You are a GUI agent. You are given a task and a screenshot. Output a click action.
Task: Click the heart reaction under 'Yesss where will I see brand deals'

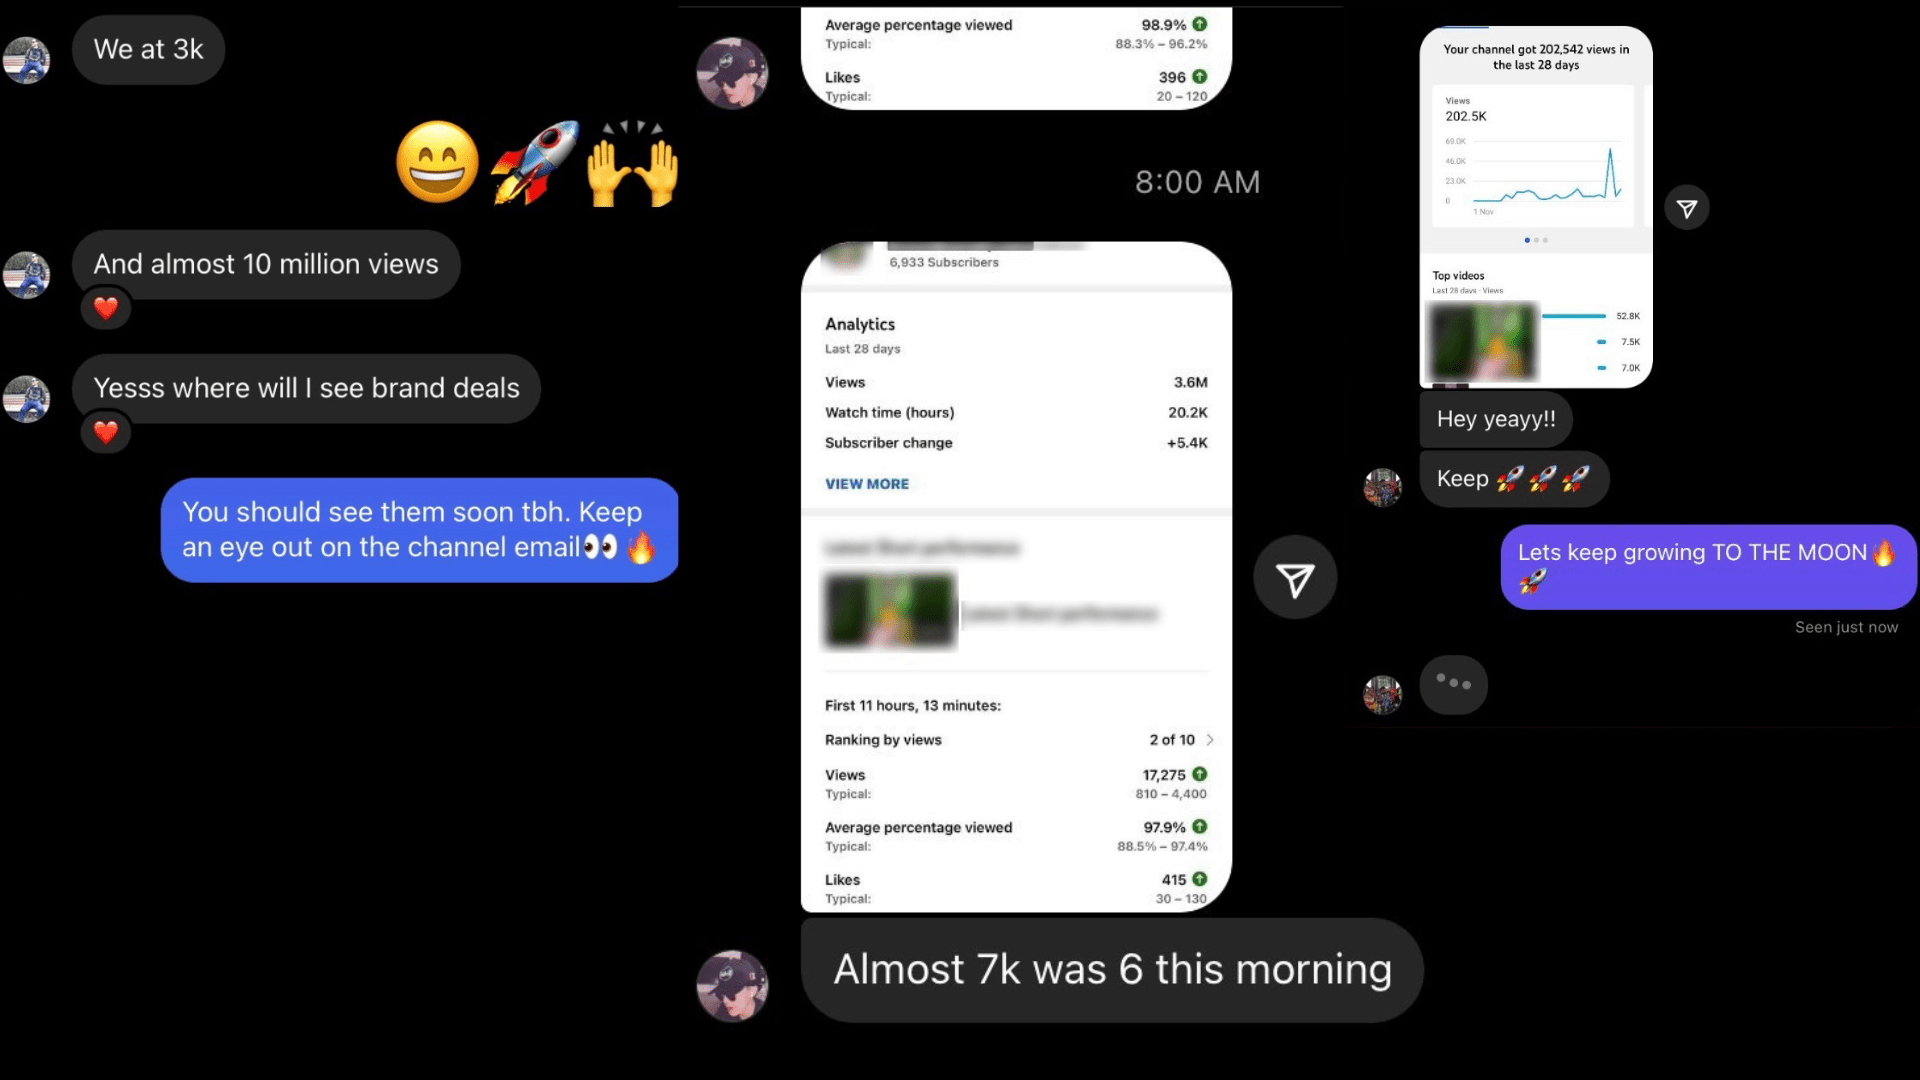point(106,432)
